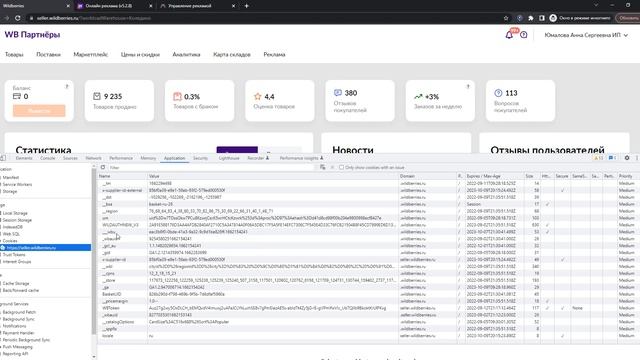Select Manifest in the Application sidebar
This screenshot has width=640, height=360.
[11, 178]
